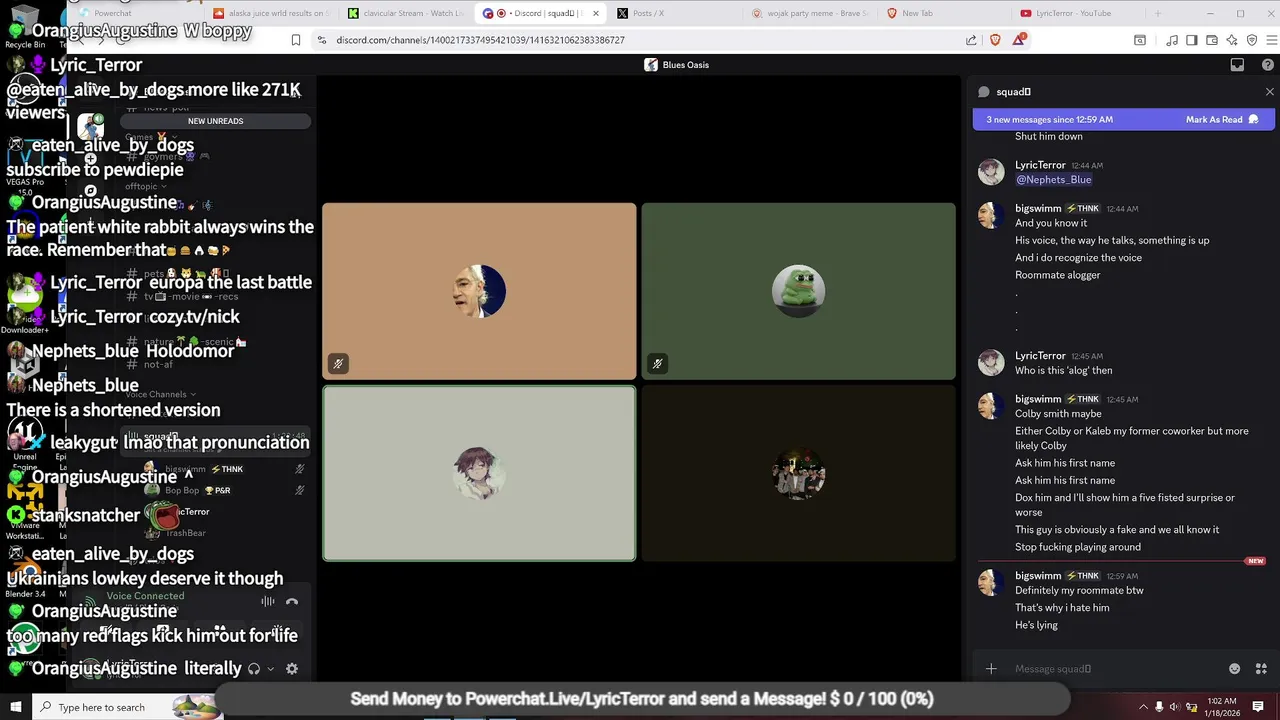Screen dimensions: 1280x720
Task: Click the plus attachment button in chat
Action: tap(991, 669)
